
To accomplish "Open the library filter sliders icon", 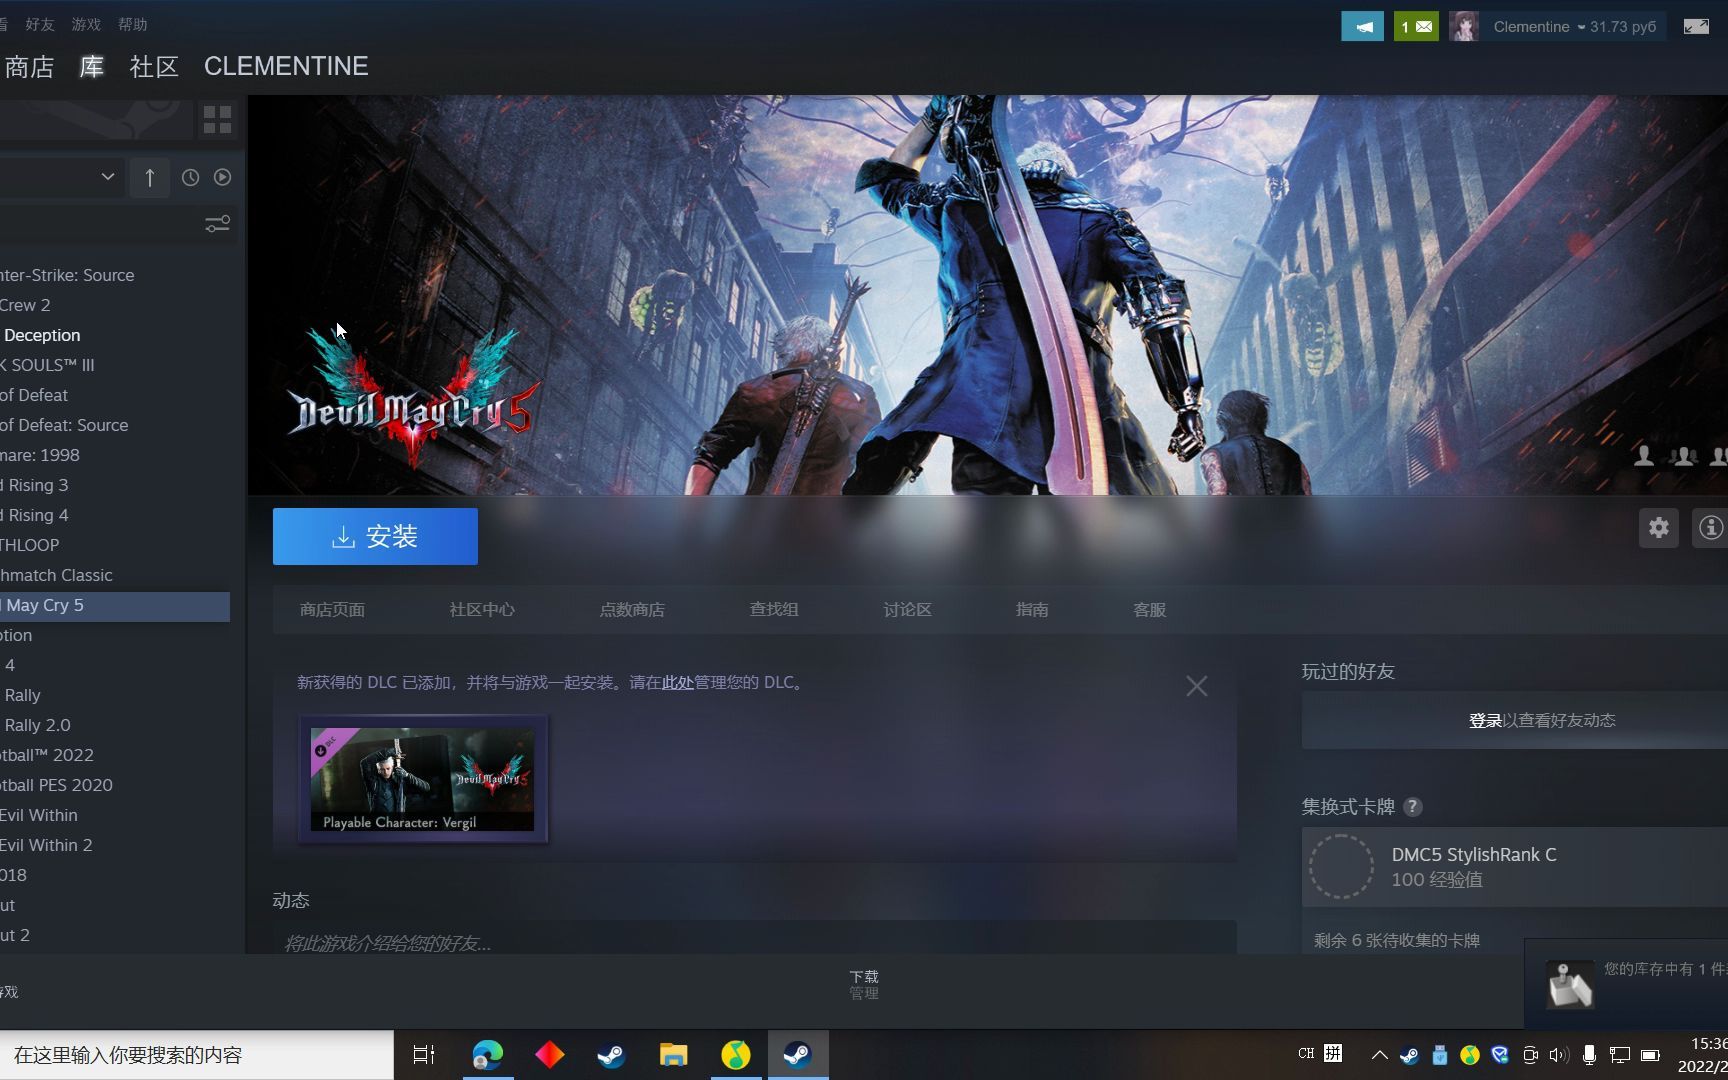I will [x=218, y=224].
